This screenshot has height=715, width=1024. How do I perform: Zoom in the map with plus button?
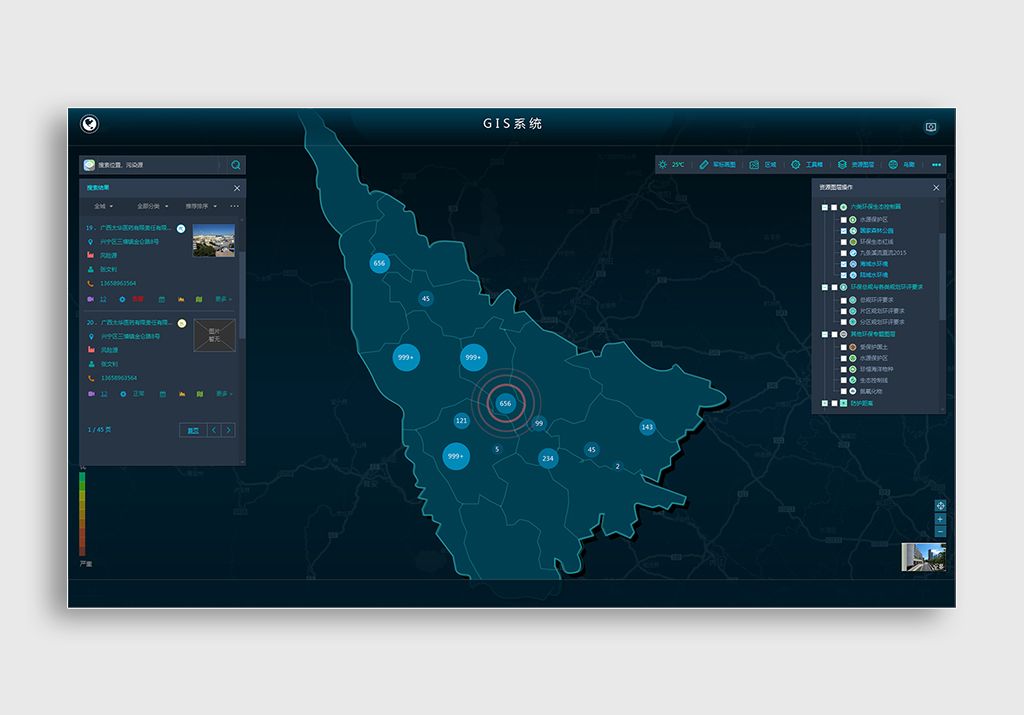pyautogui.click(x=940, y=519)
